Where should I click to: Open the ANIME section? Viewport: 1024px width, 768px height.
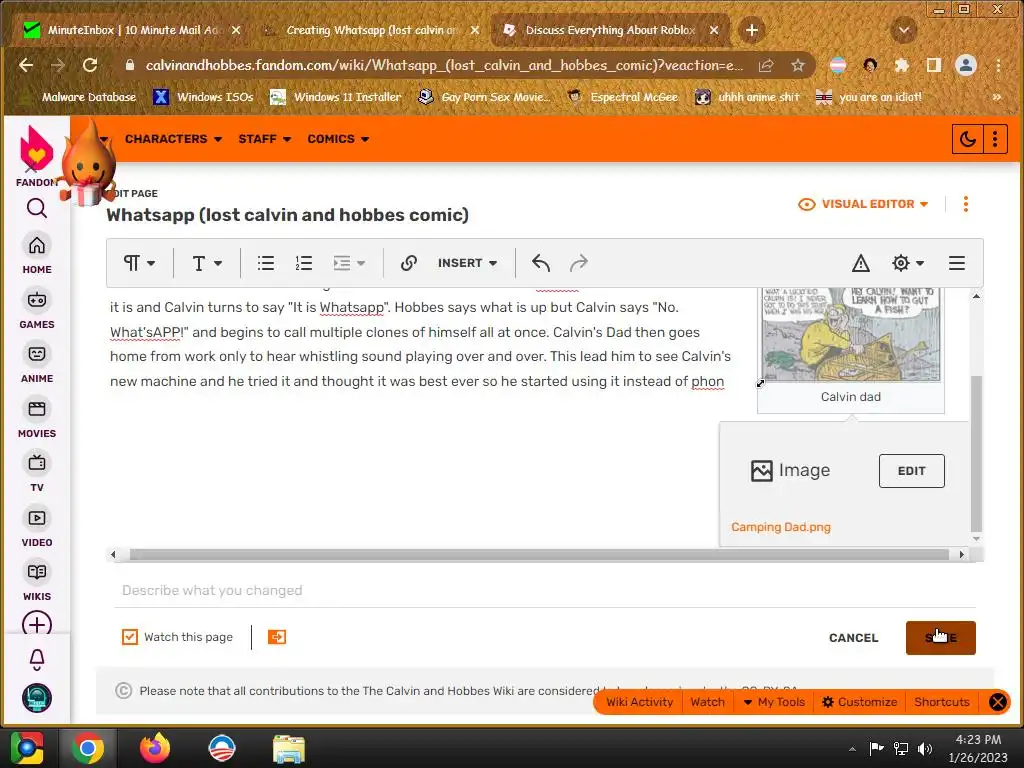pyautogui.click(x=37, y=363)
